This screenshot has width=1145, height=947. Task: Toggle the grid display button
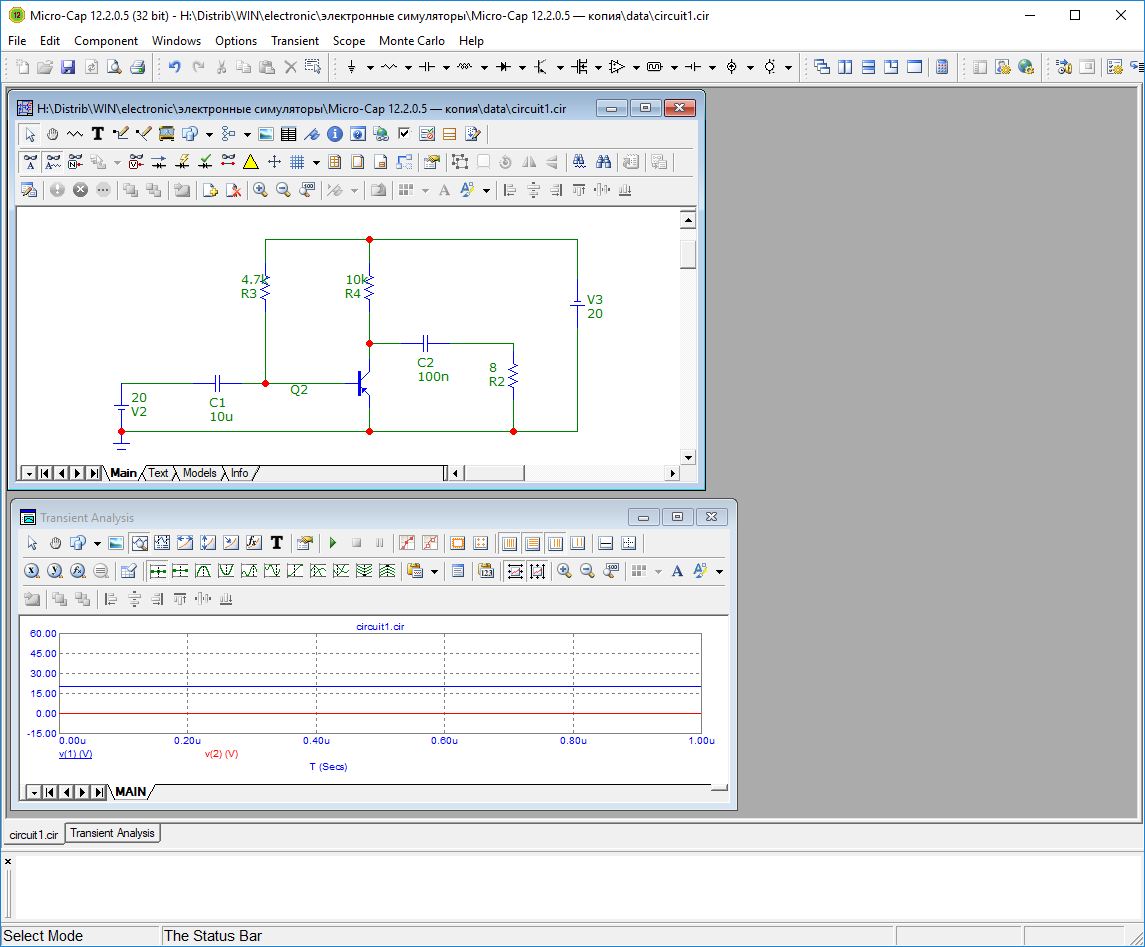(297, 162)
